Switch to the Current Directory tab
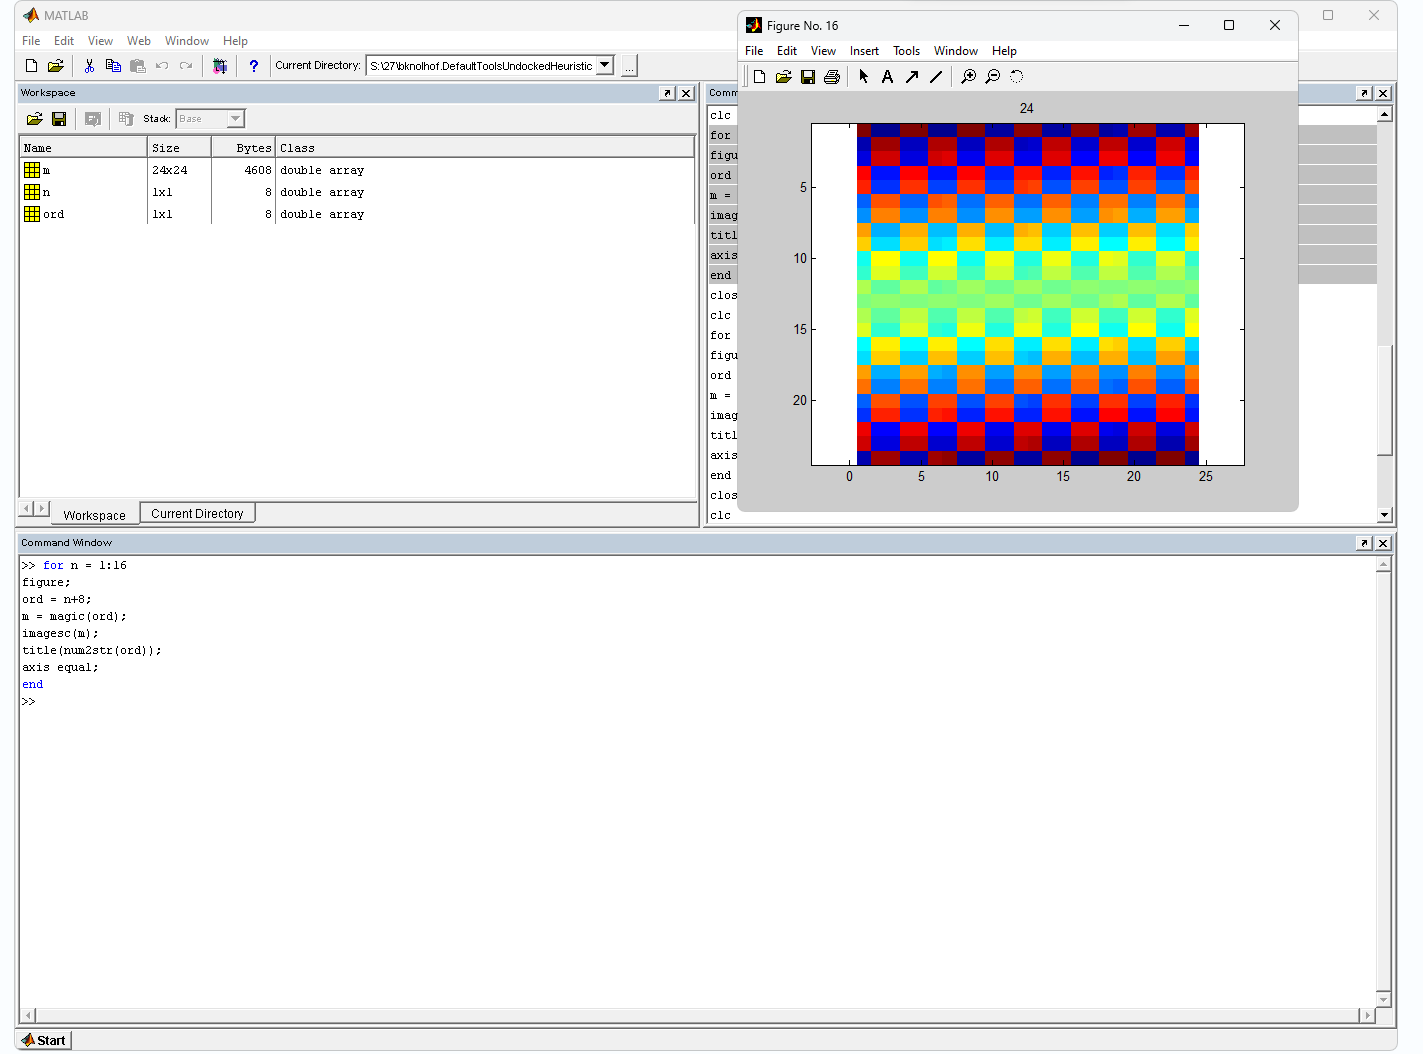1423x1054 pixels. [197, 514]
